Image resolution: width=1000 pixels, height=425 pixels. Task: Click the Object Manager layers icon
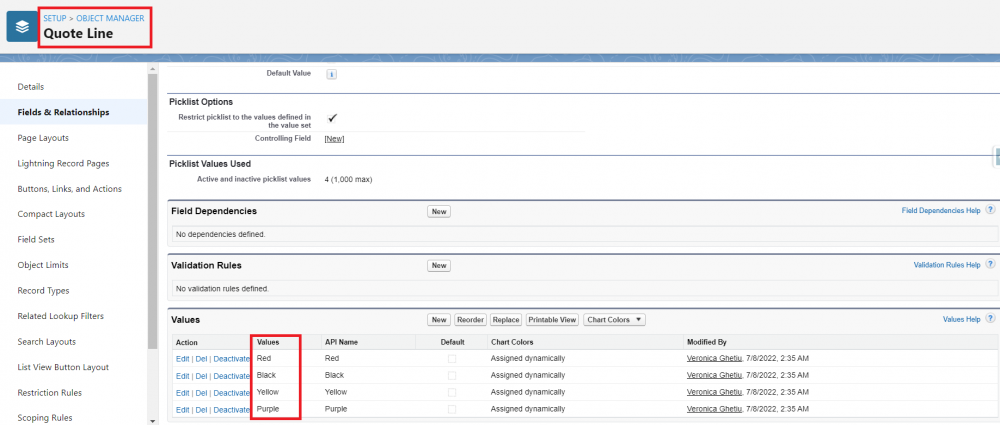(22, 27)
